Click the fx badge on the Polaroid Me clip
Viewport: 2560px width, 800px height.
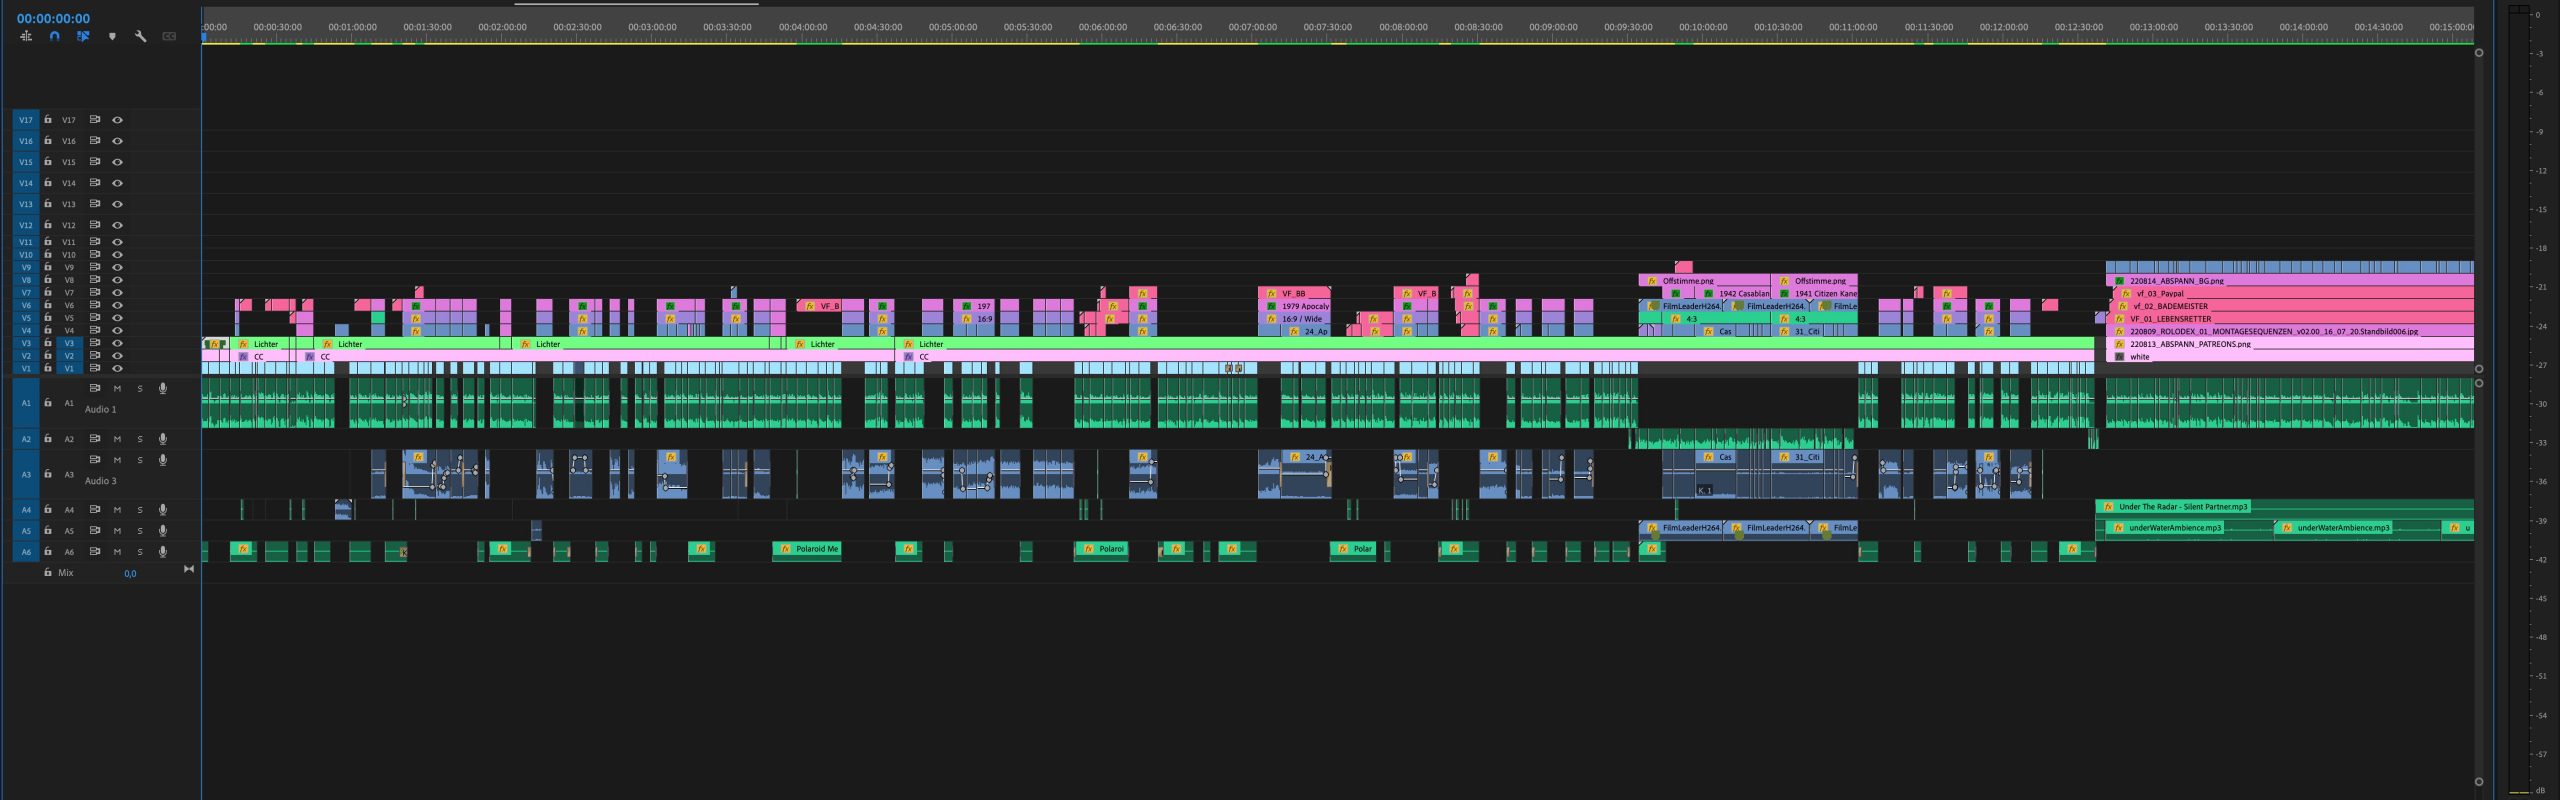[x=786, y=549]
